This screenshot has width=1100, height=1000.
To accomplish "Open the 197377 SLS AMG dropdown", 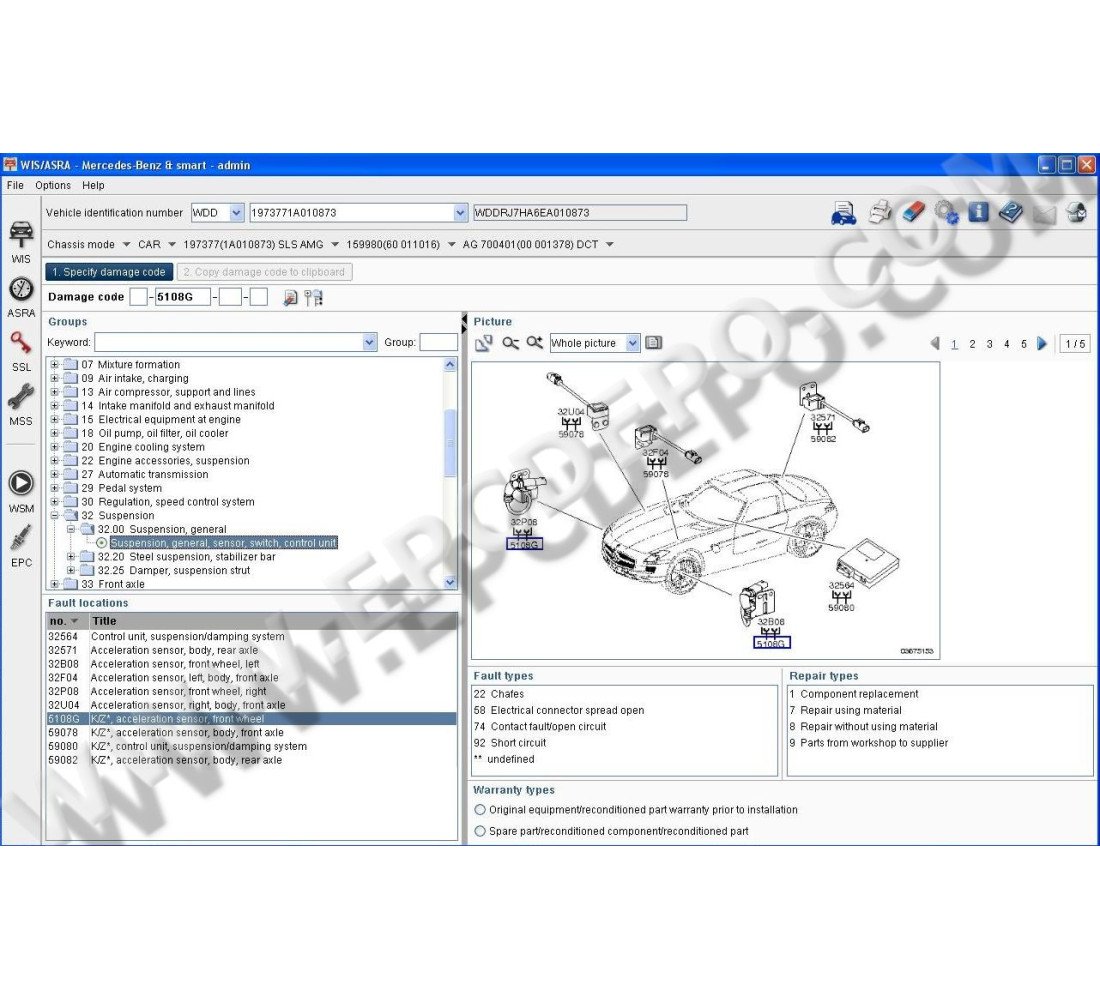I will (x=335, y=244).
